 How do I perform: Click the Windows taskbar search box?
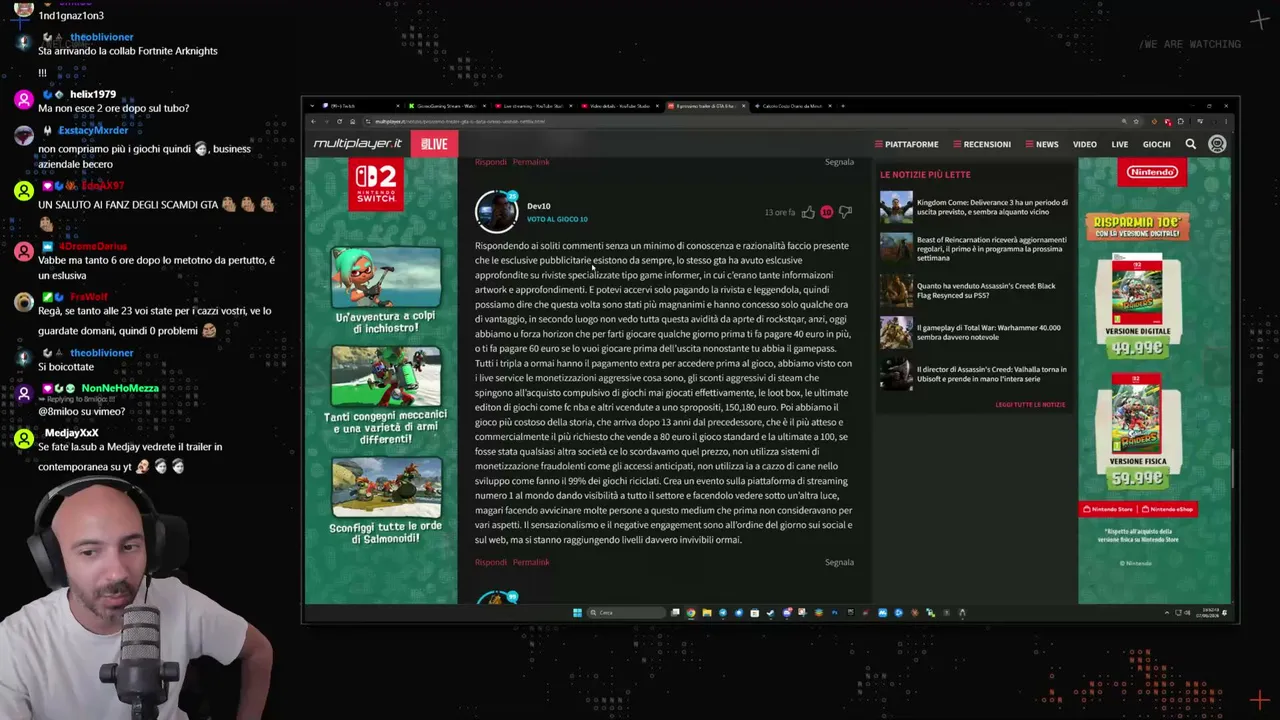point(626,613)
